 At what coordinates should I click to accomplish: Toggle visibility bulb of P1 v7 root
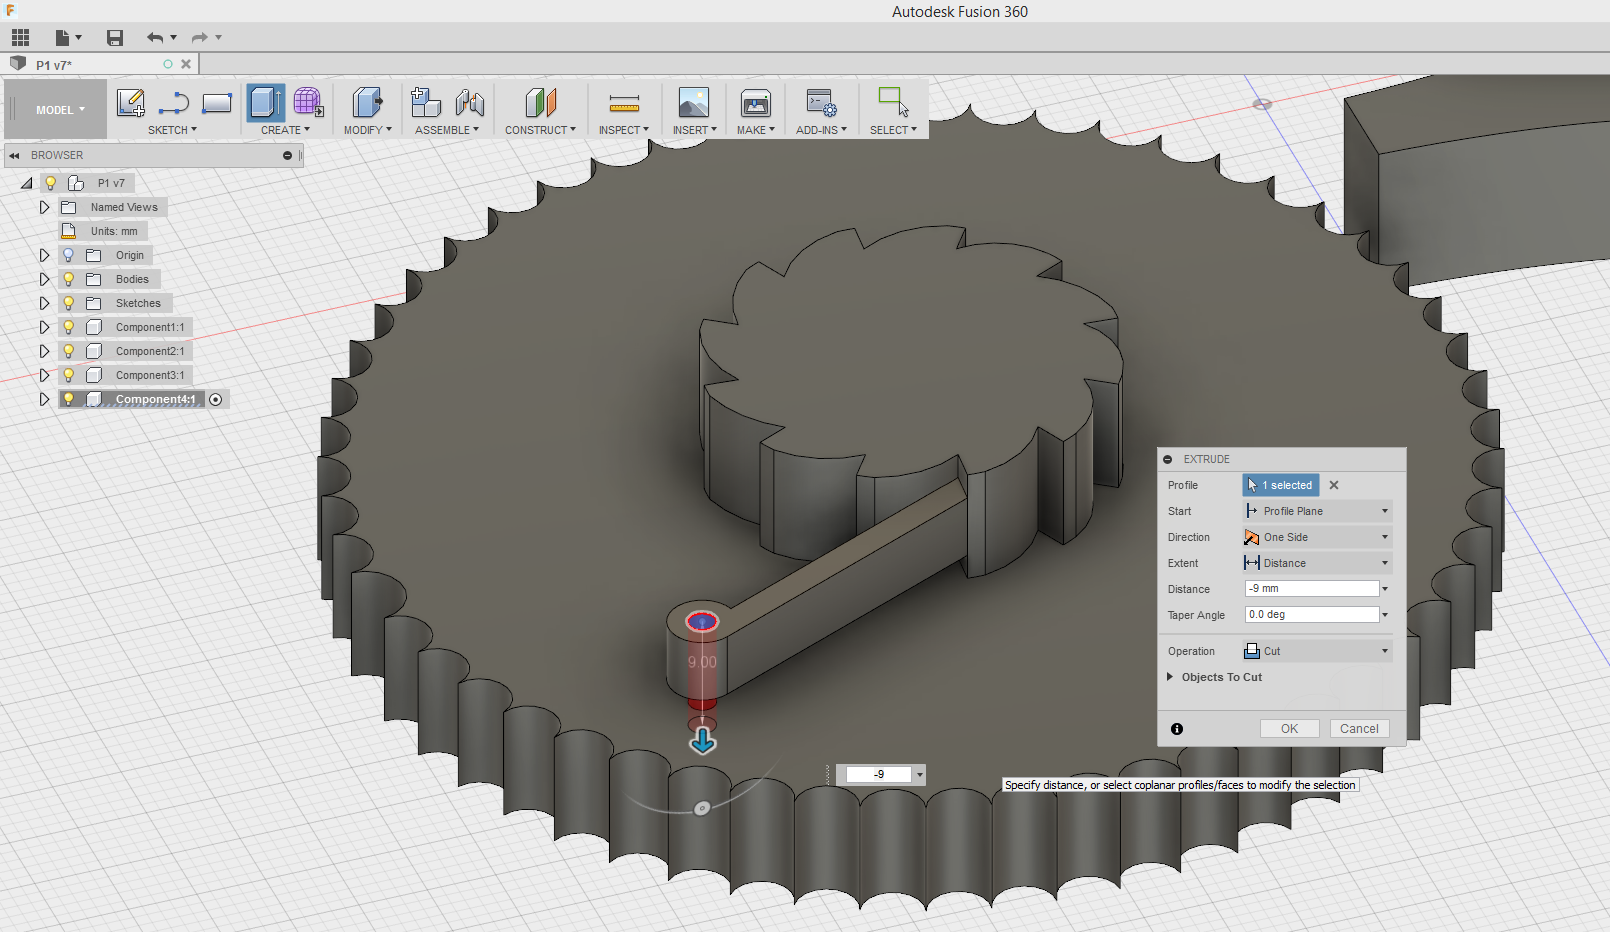pyautogui.click(x=50, y=183)
